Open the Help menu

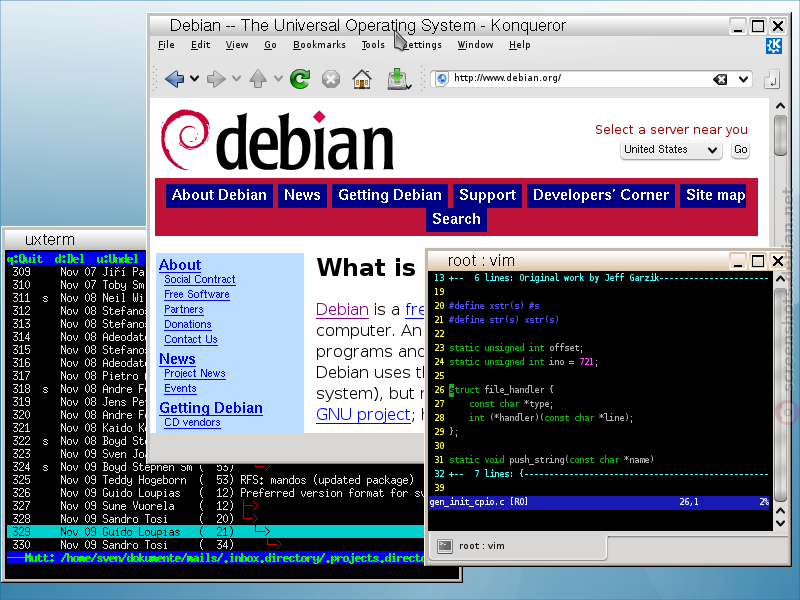[520, 45]
